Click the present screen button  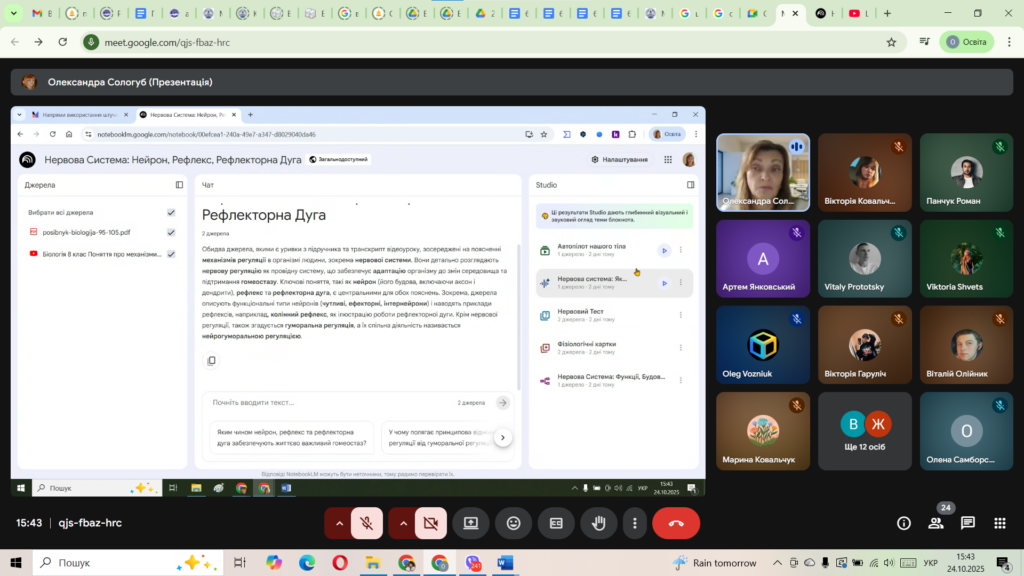pyautogui.click(x=470, y=523)
